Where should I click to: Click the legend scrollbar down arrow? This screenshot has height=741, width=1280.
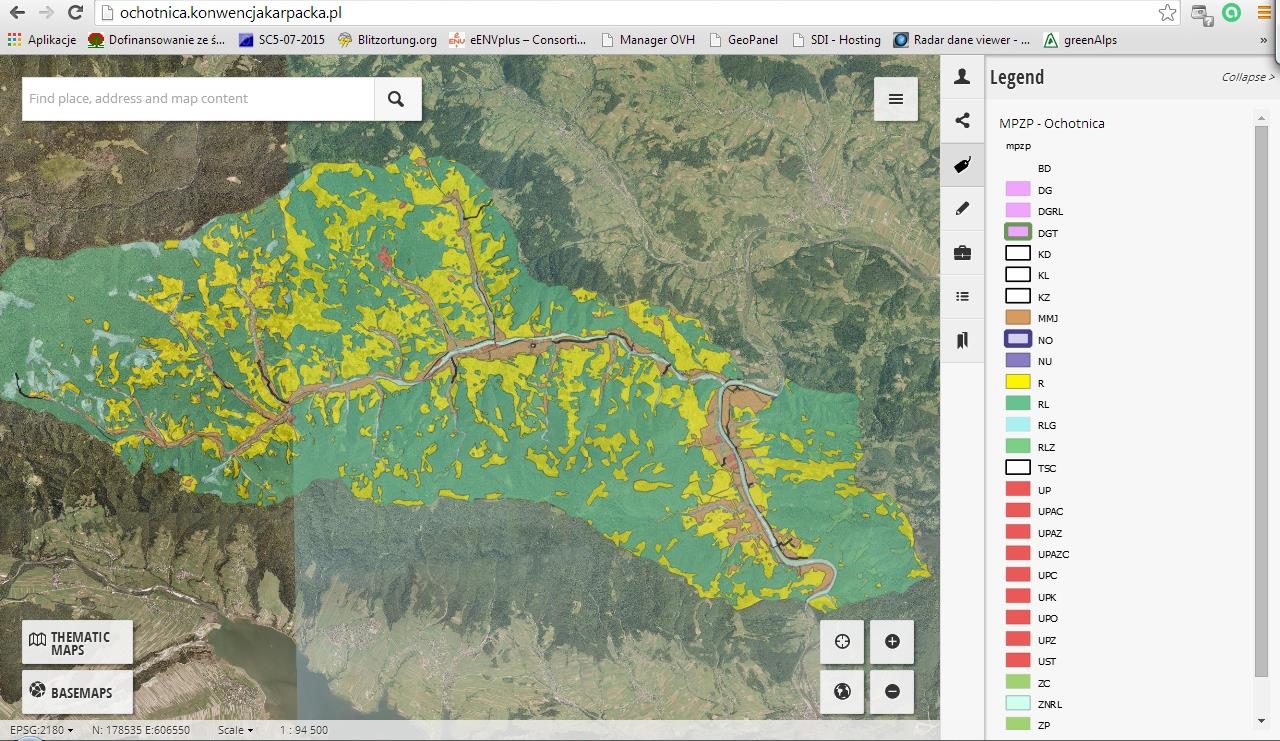click(x=1261, y=721)
